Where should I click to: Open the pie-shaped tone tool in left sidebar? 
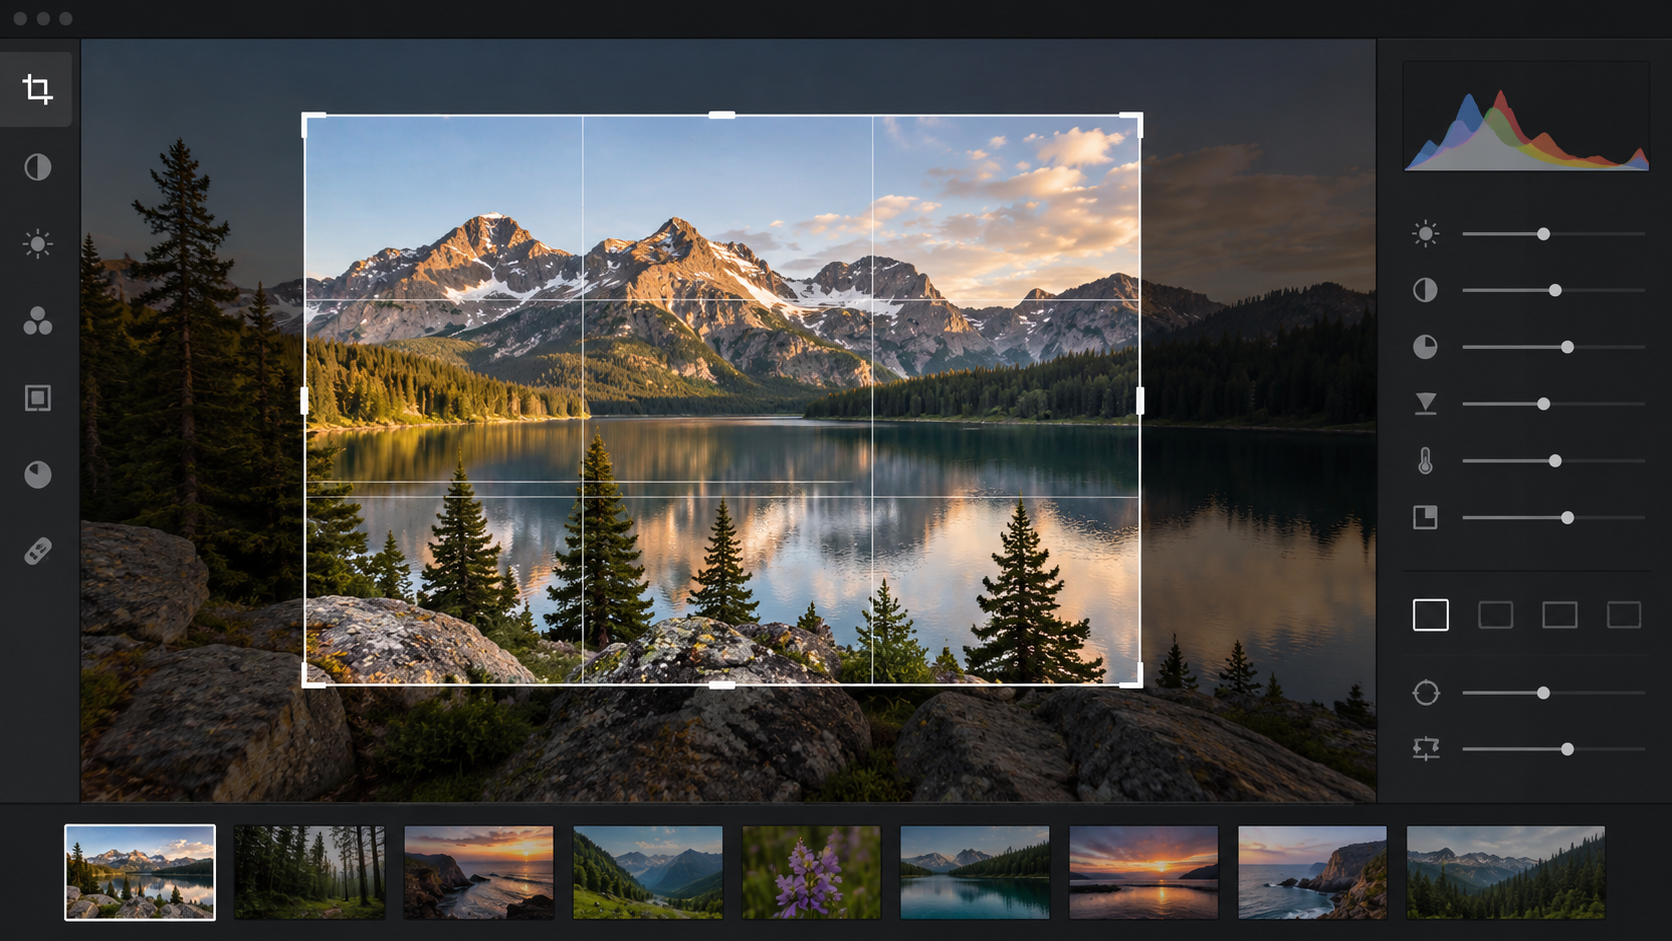[38, 474]
